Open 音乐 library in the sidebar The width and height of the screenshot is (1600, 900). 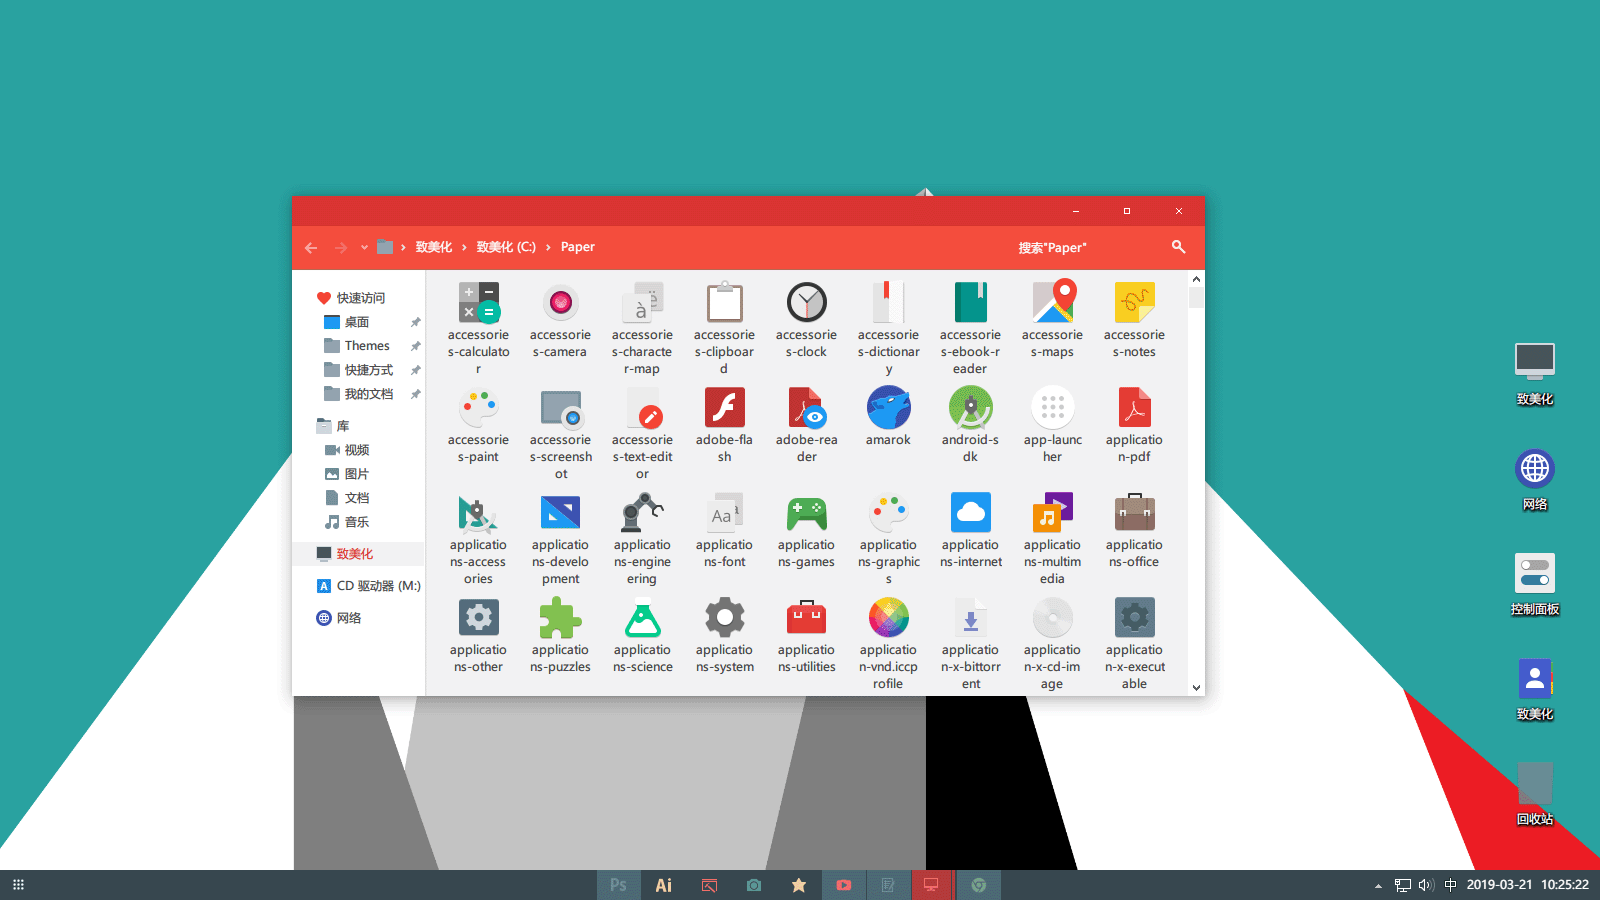[x=347, y=522]
